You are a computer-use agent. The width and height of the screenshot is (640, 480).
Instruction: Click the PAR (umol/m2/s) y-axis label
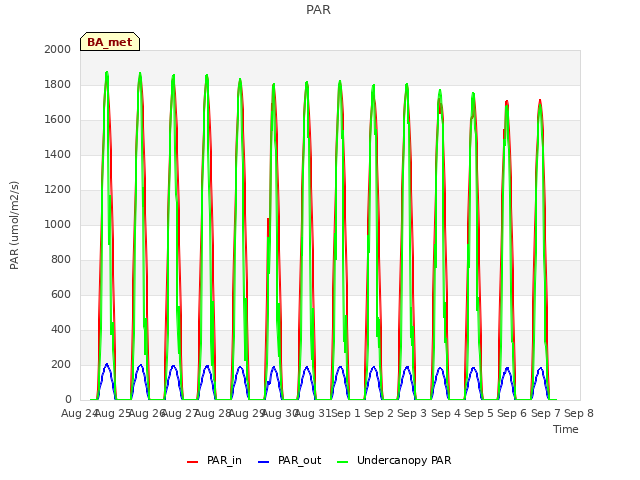14,225
